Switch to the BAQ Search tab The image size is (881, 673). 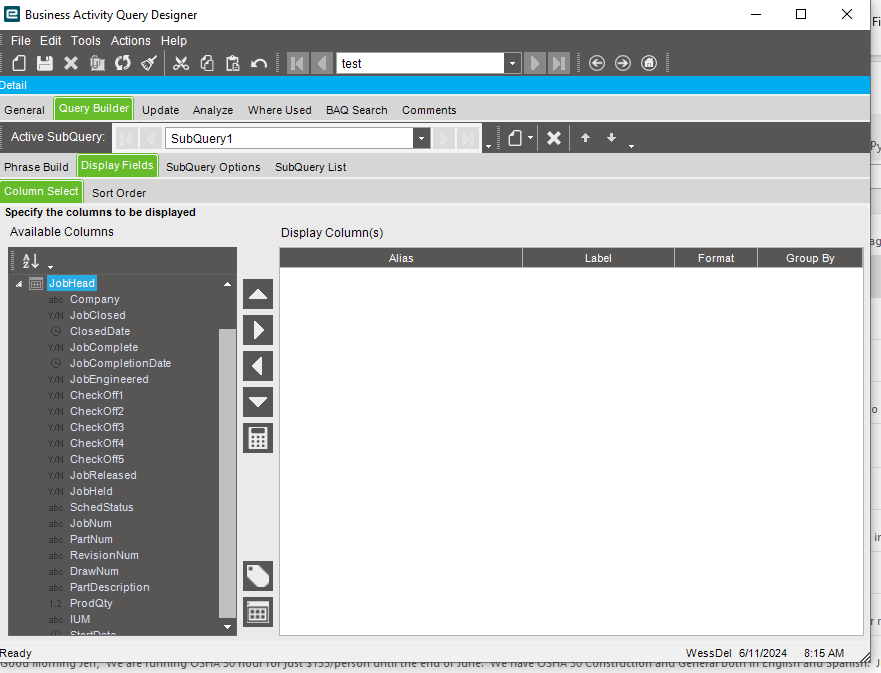357,110
